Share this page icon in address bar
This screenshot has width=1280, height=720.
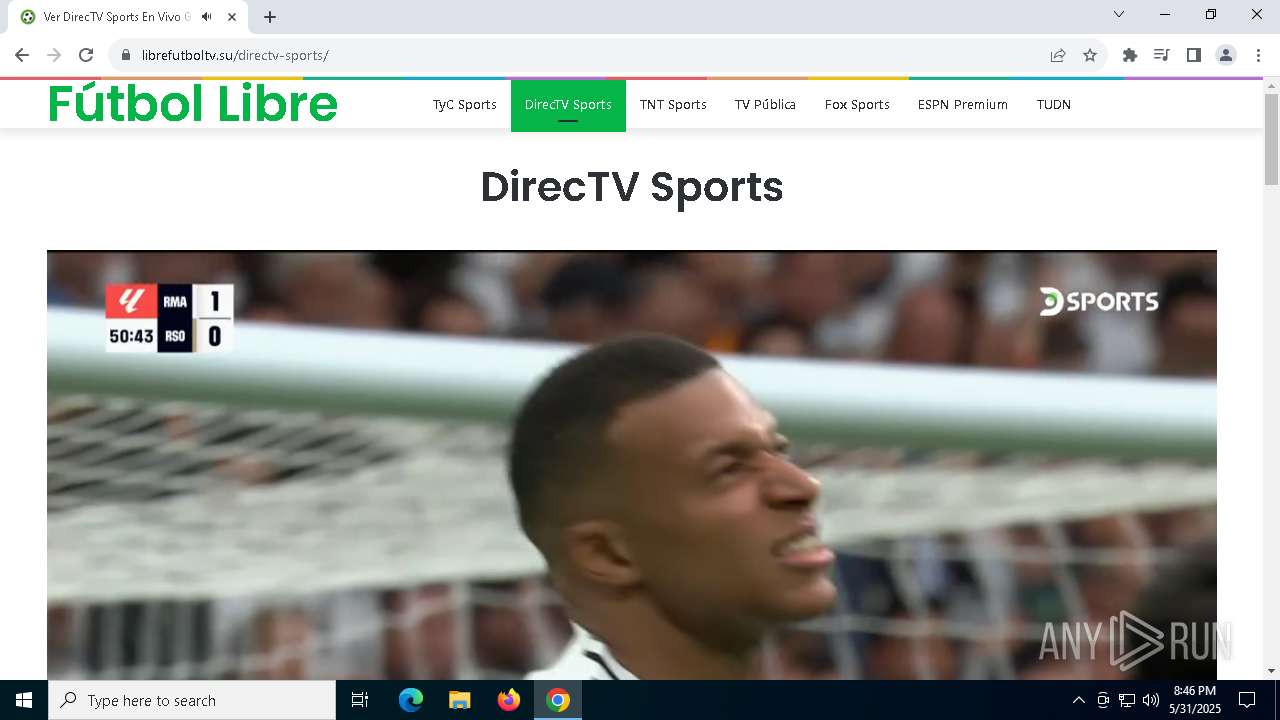[1058, 55]
